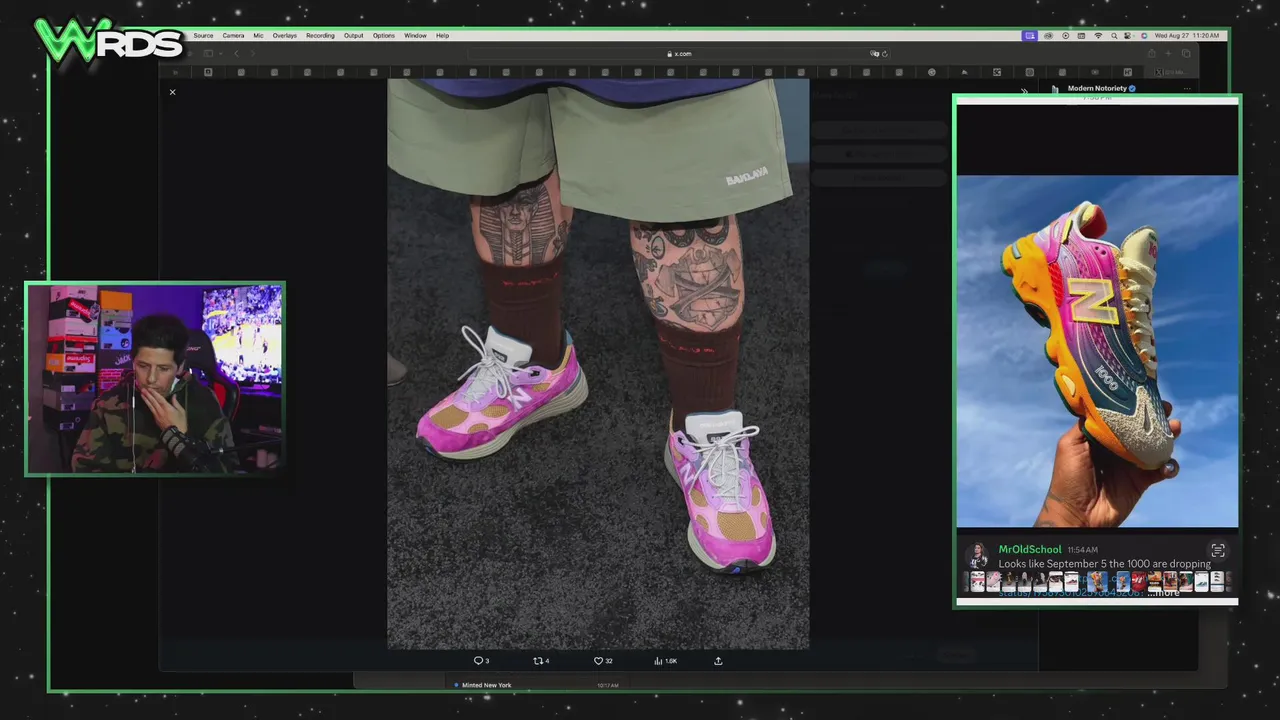Open the Recording menu
This screenshot has height=720, width=1280.
(x=320, y=36)
